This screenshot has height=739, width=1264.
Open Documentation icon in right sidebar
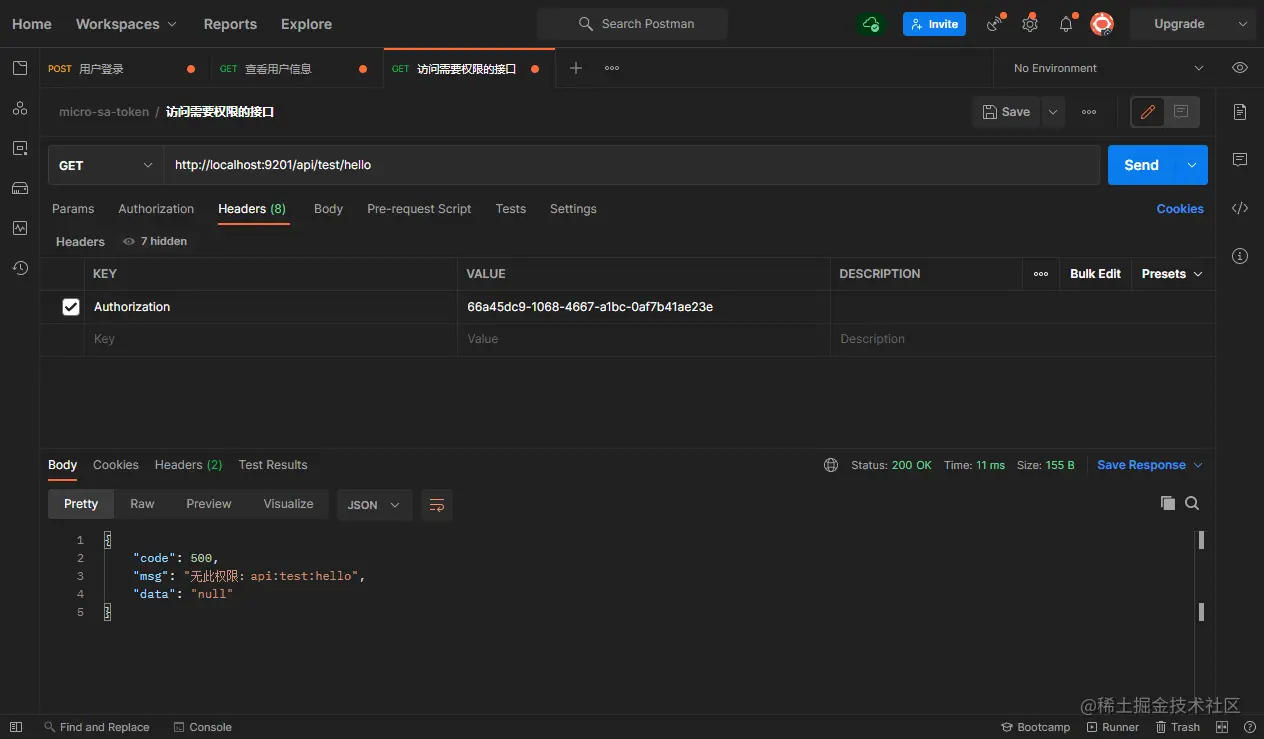click(1240, 112)
